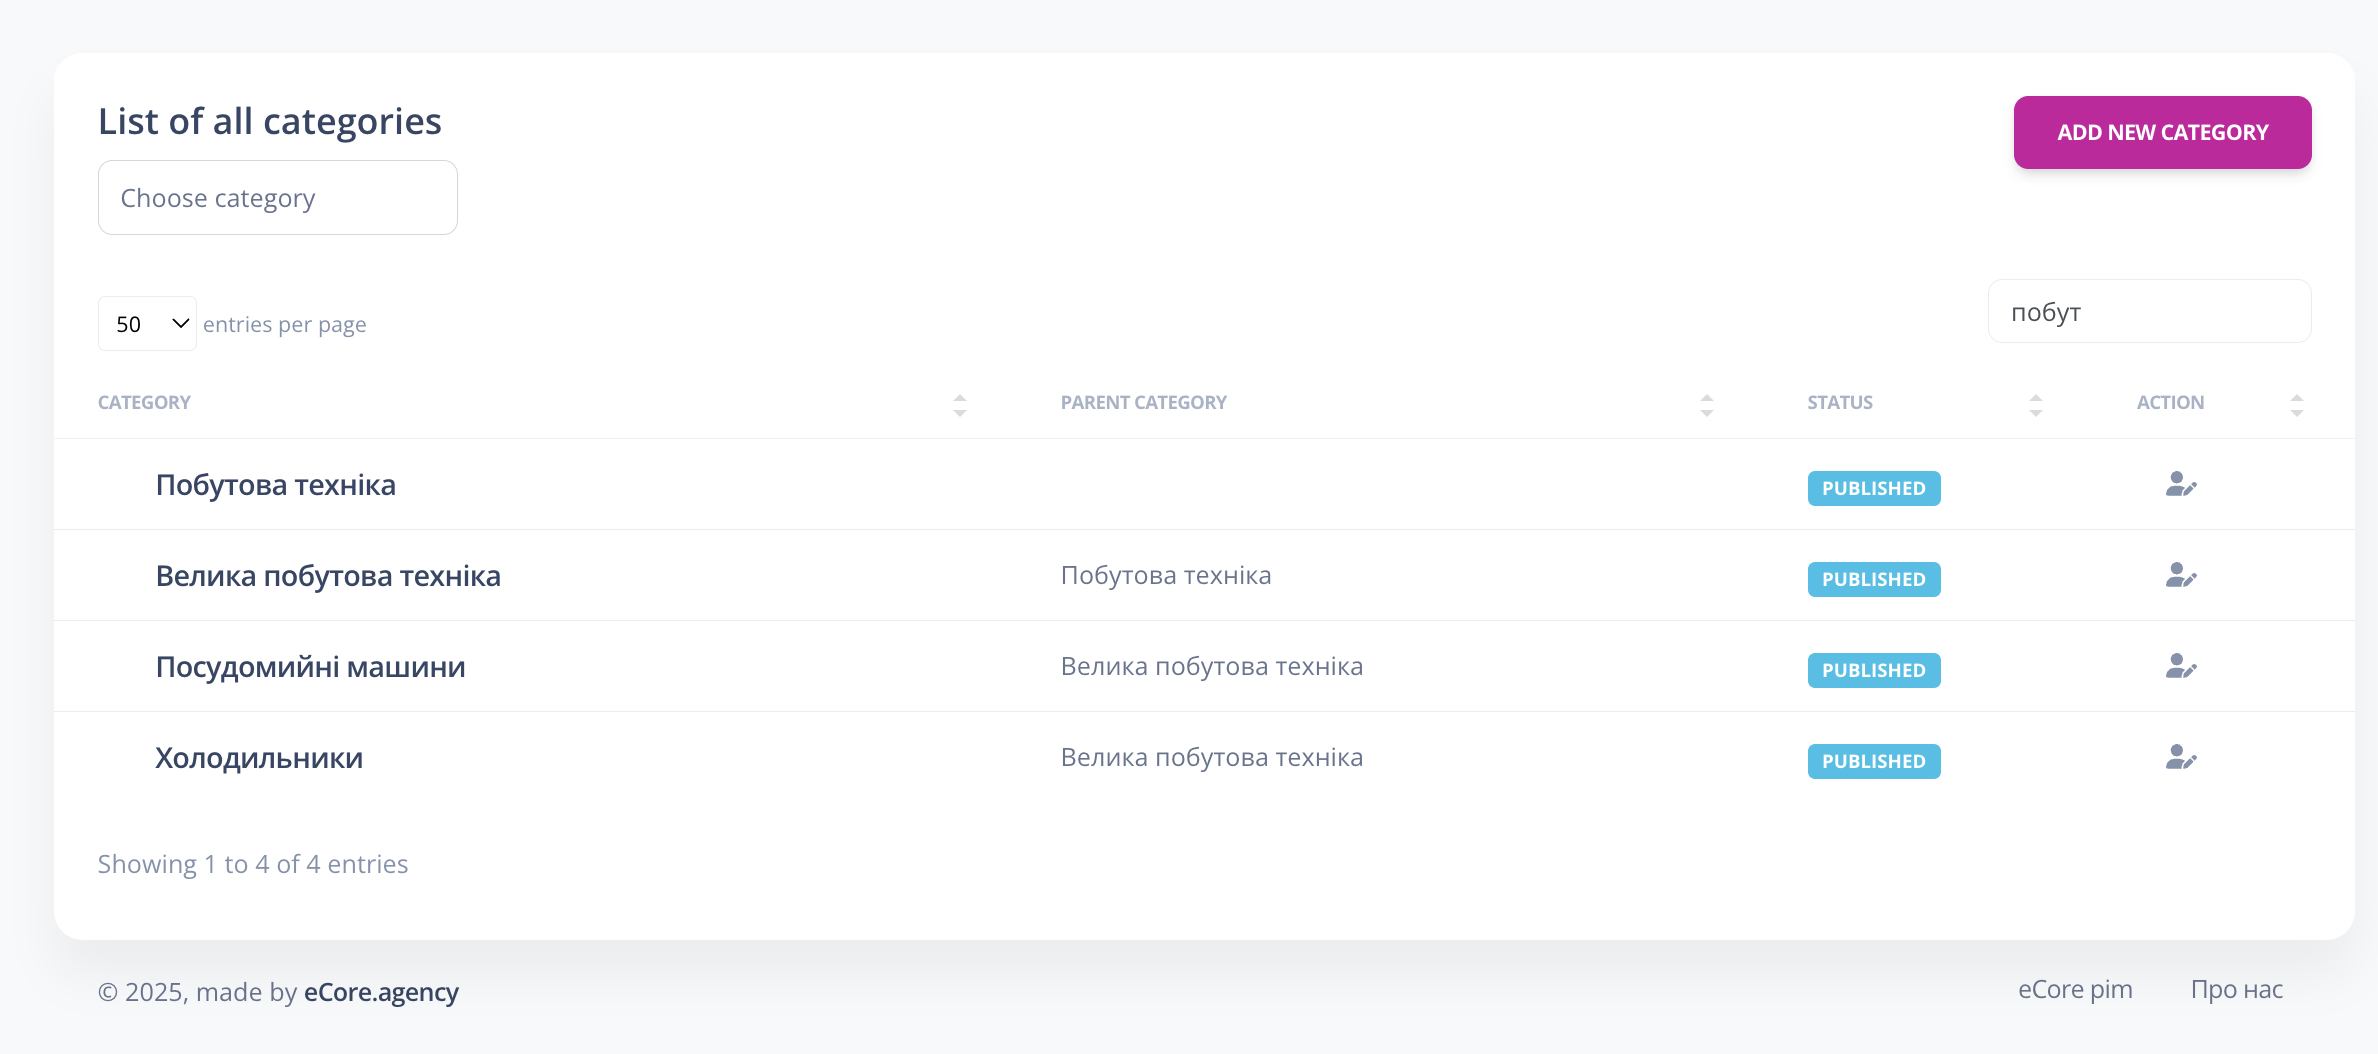Open the Про нас footer link
Viewport: 2378px width, 1054px height.
tap(2236, 990)
